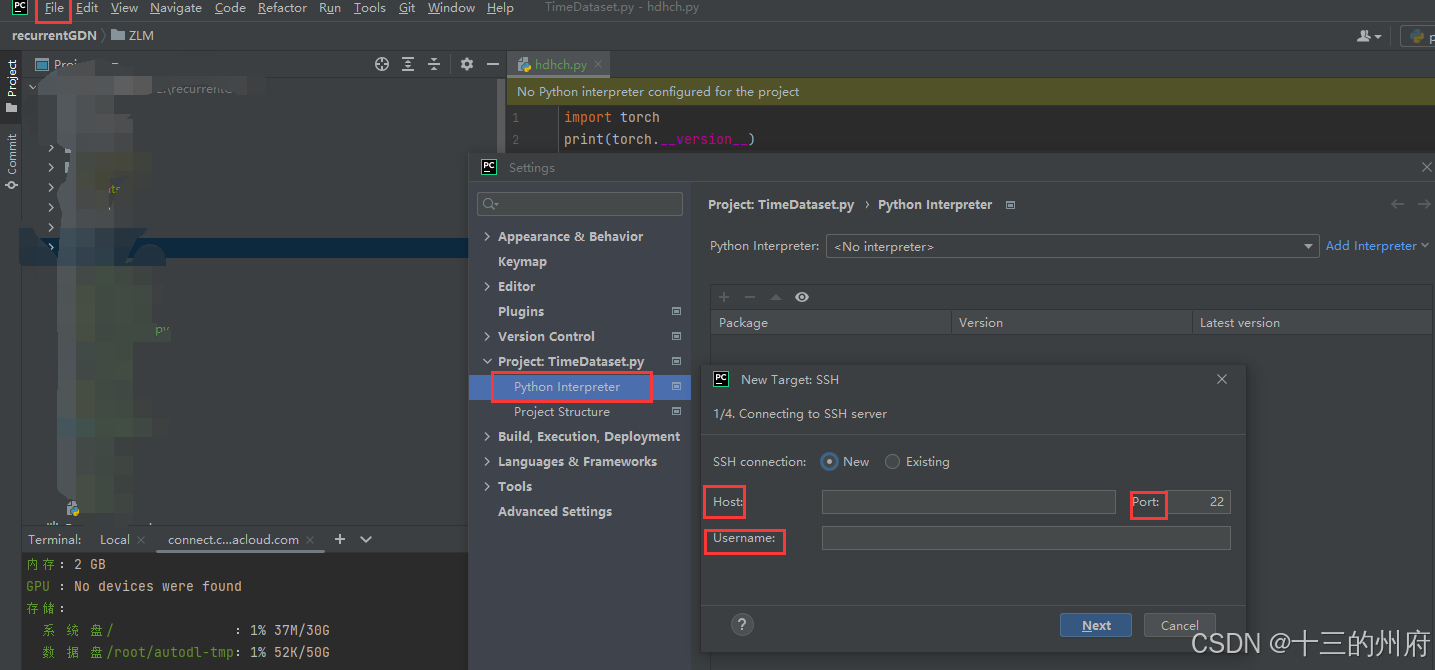Close the New Target: SSH dialog
The image size is (1435, 670).
point(1222,380)
